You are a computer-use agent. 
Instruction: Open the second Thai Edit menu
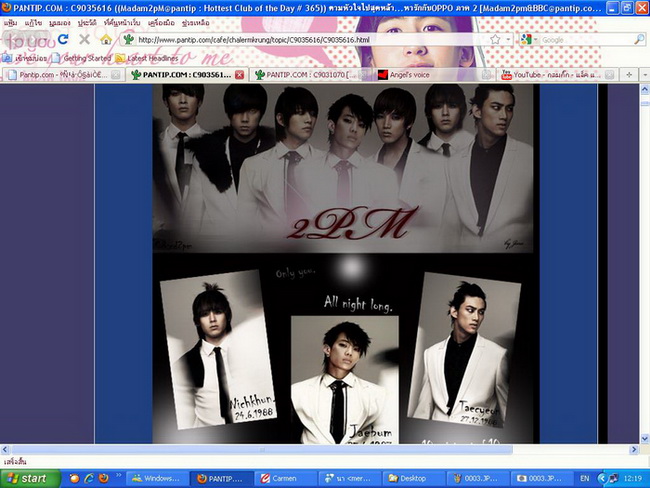tap(33, 23)
